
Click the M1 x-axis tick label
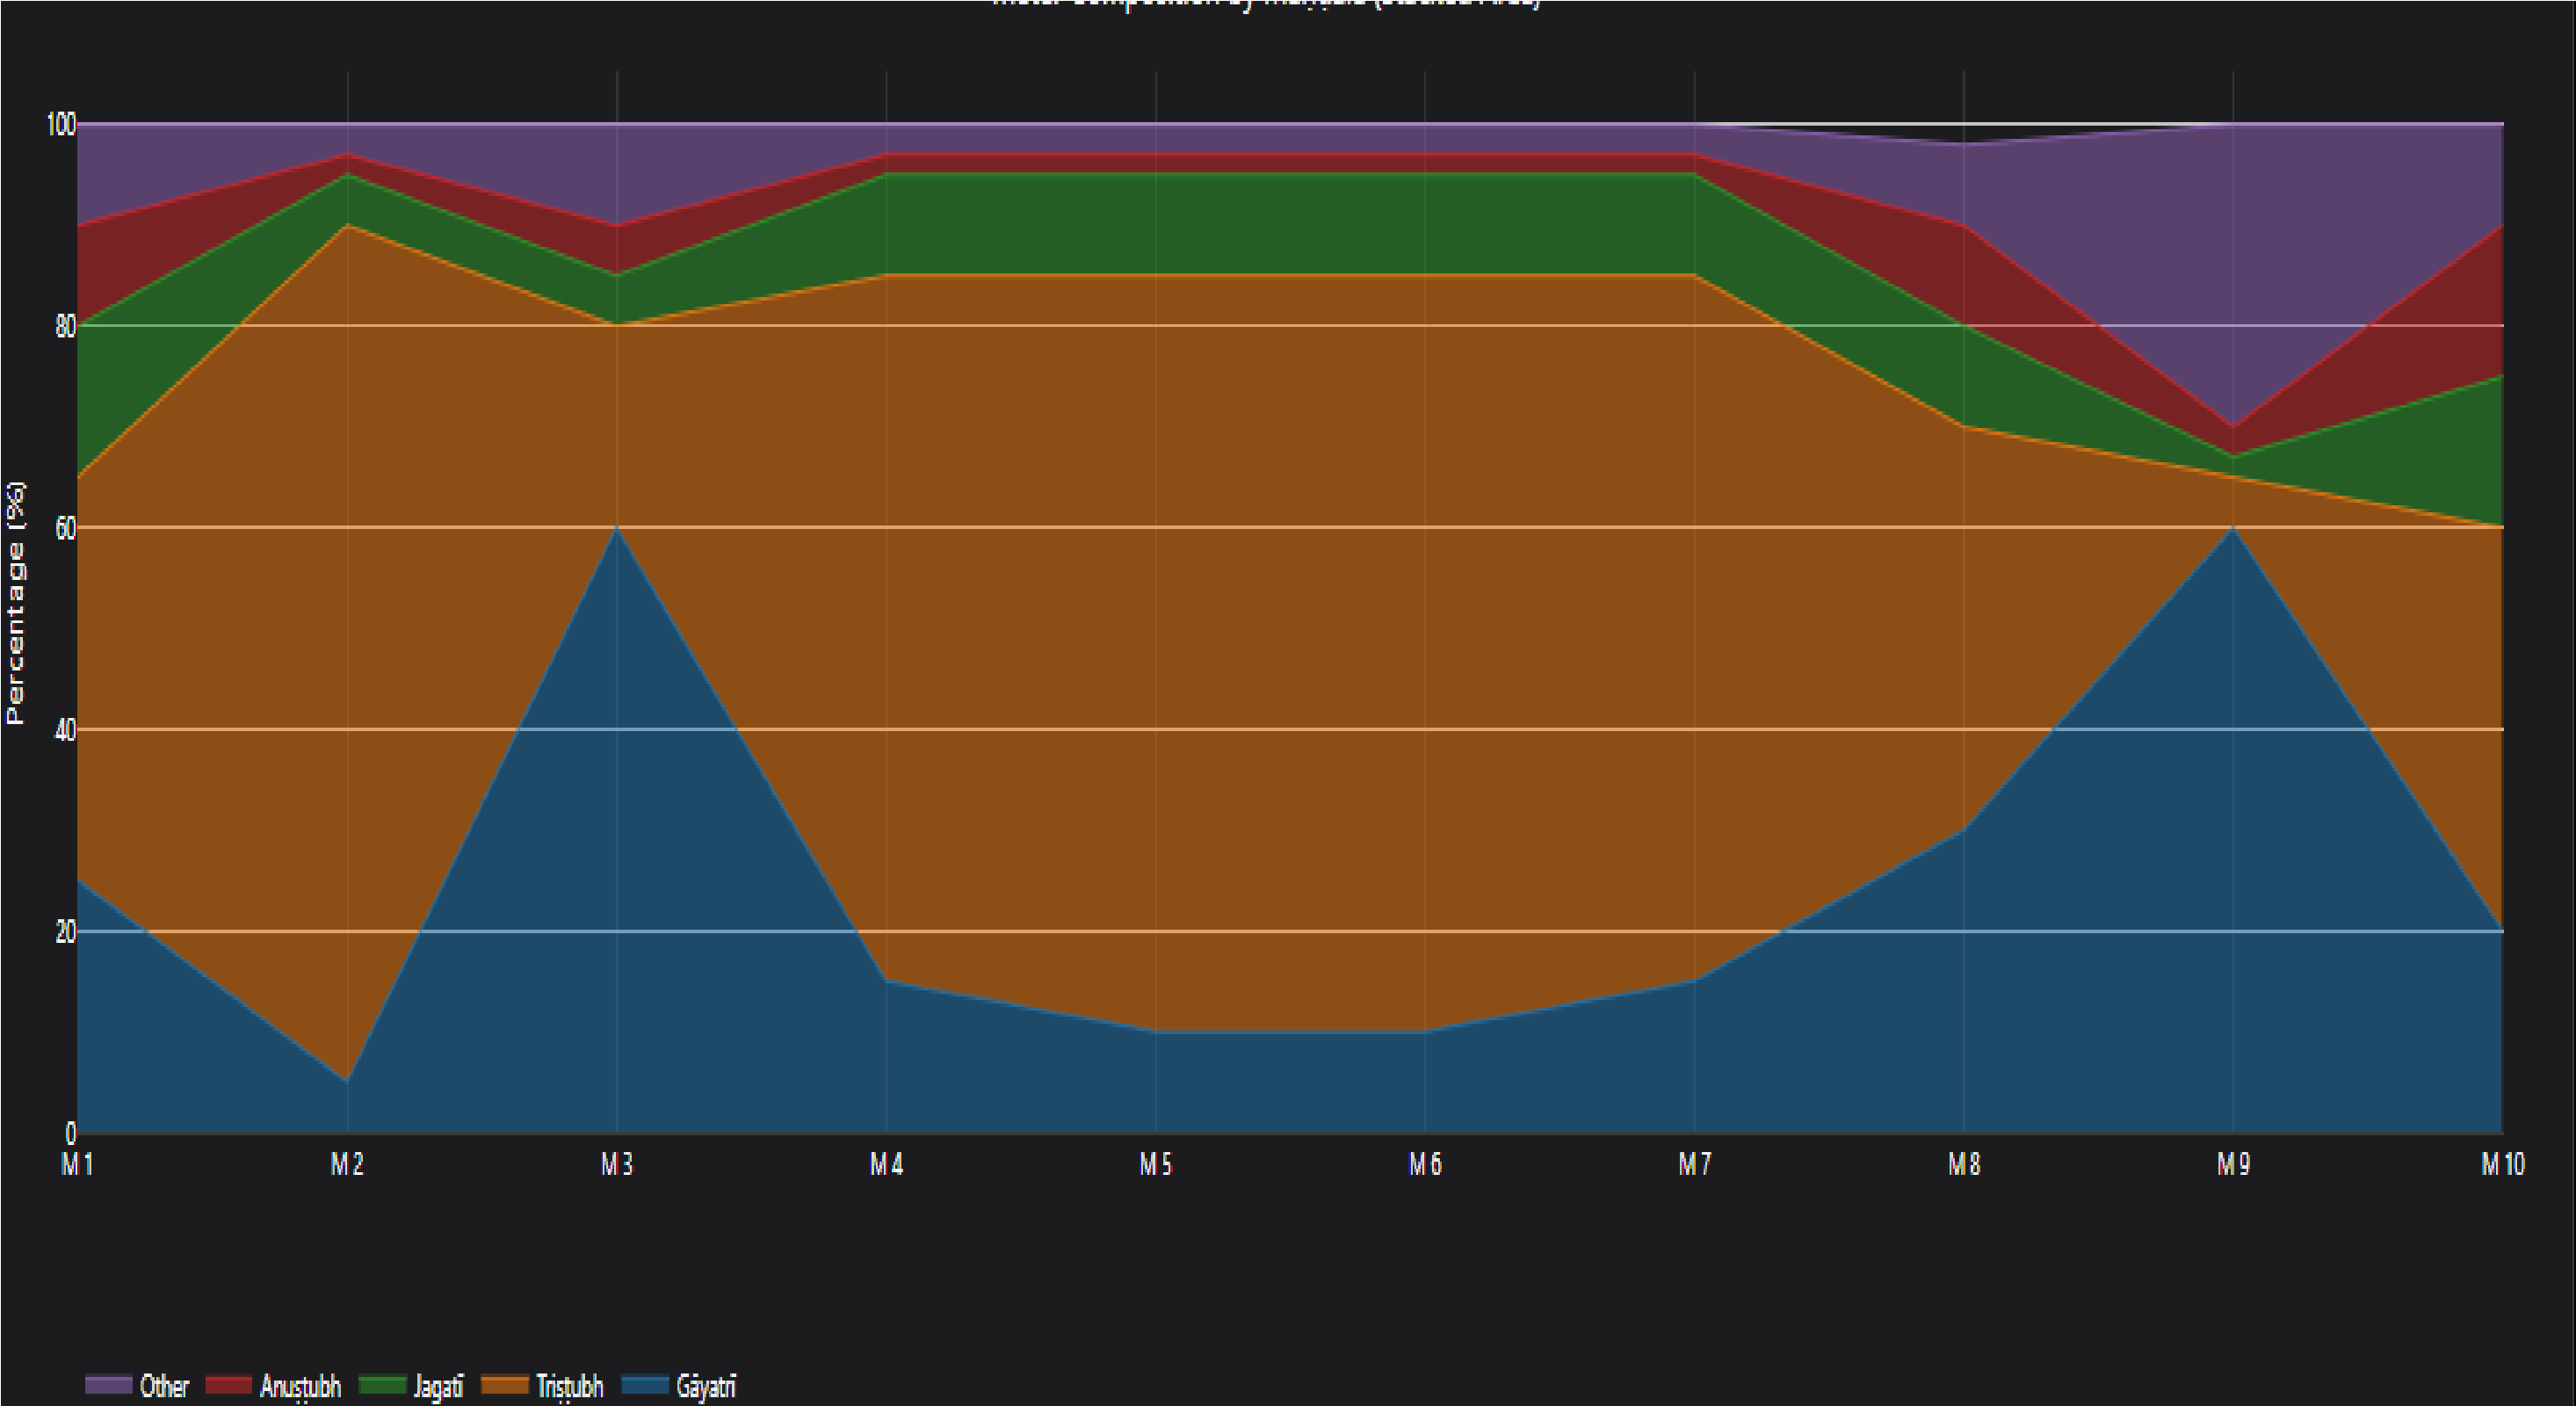pos(77,1164)
